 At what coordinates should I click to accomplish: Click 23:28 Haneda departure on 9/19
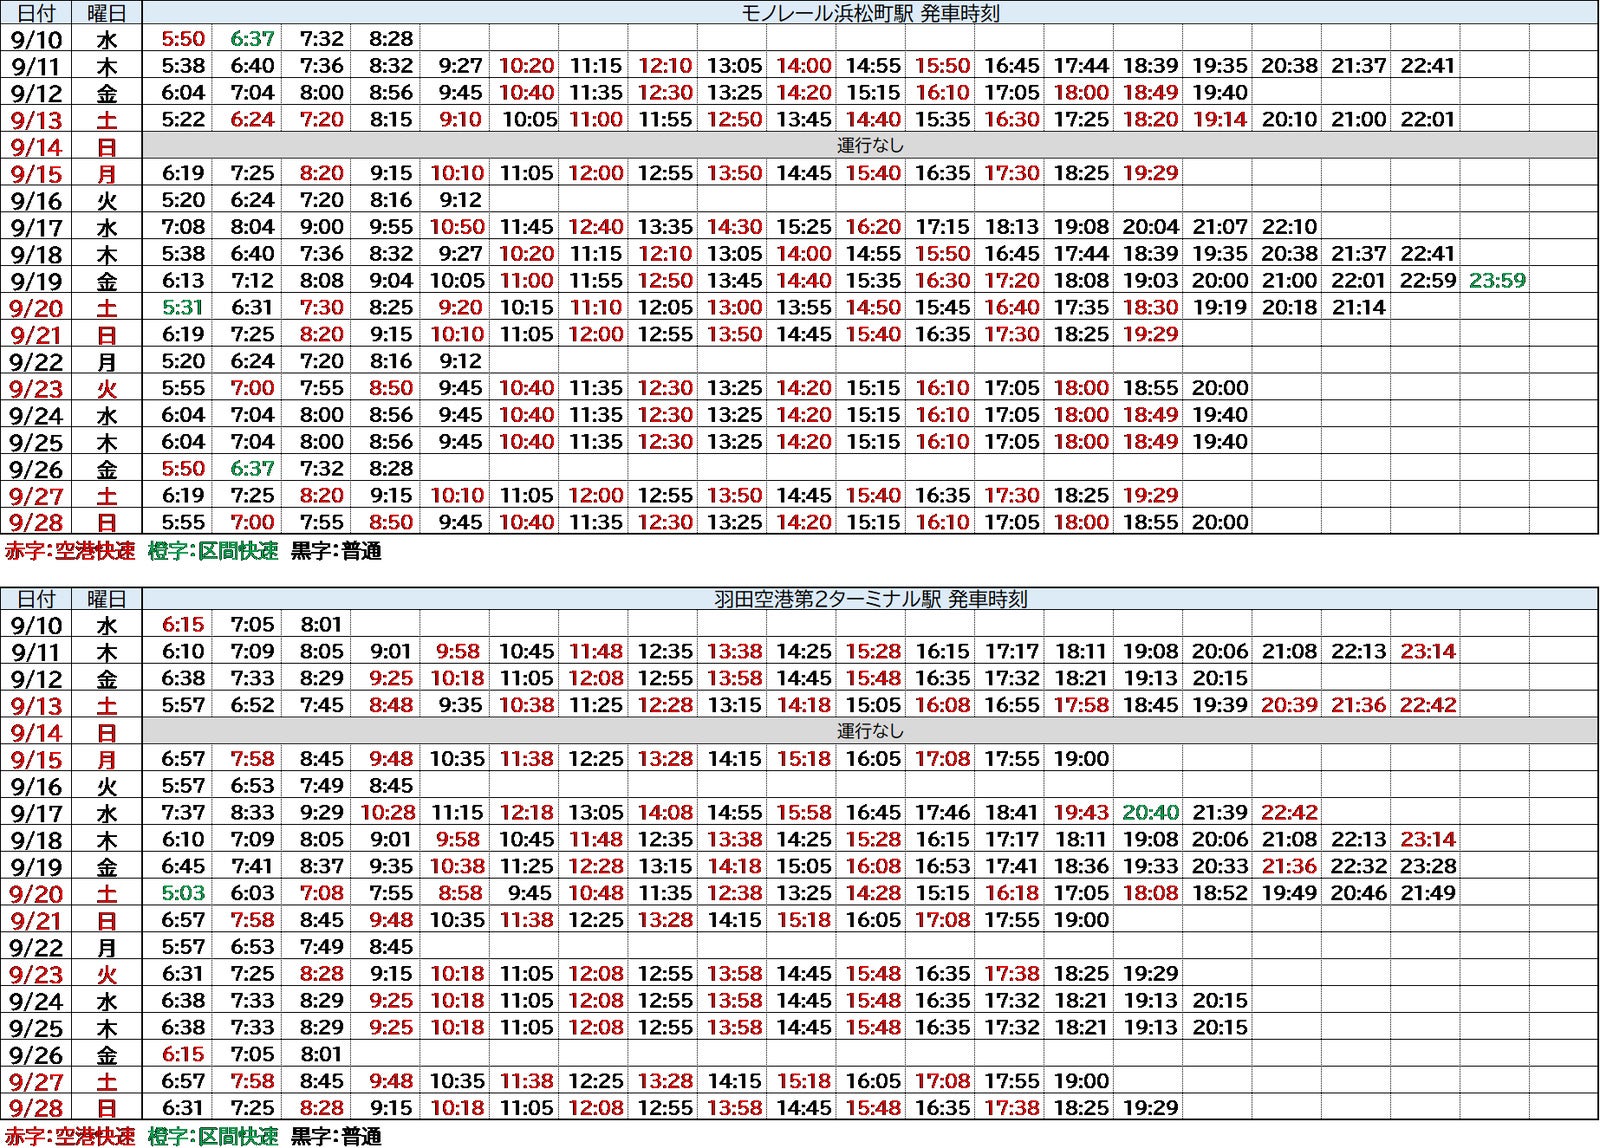point(1427,866)
